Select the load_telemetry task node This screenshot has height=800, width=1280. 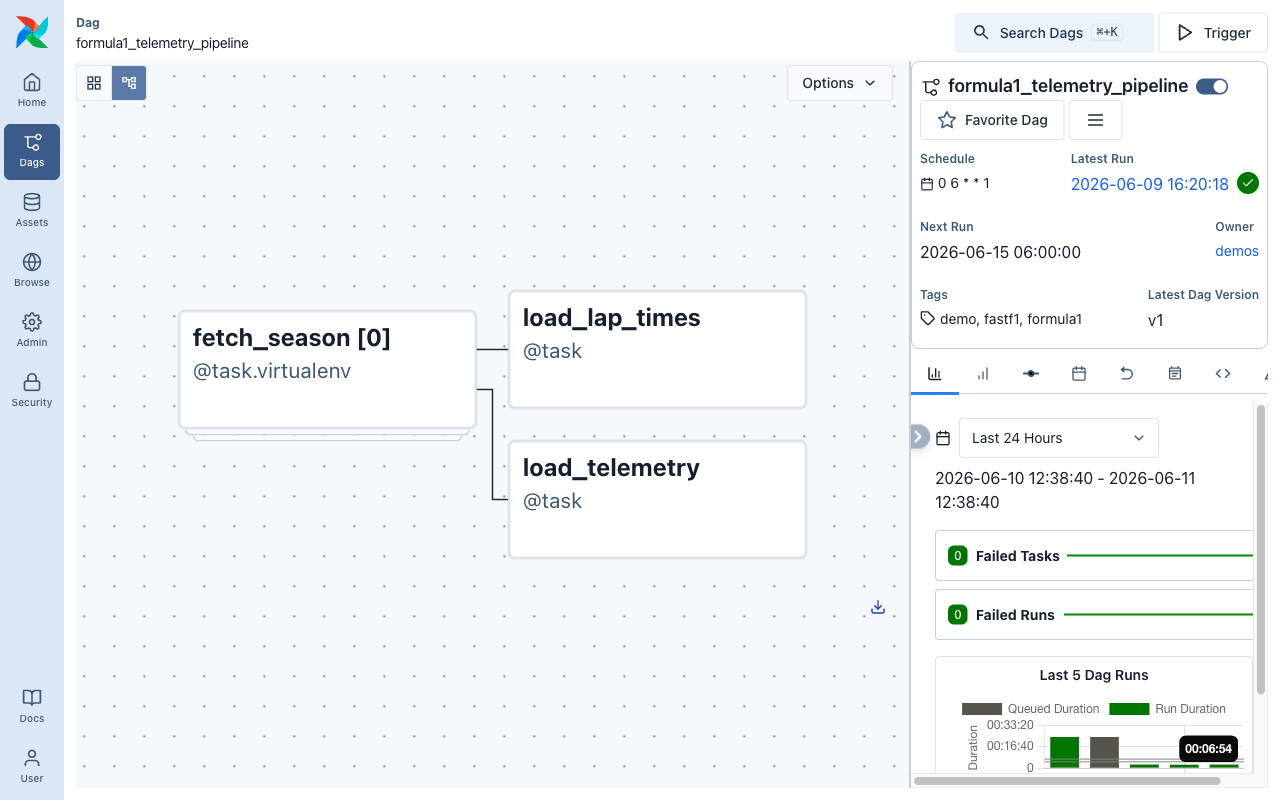(657, 499)
